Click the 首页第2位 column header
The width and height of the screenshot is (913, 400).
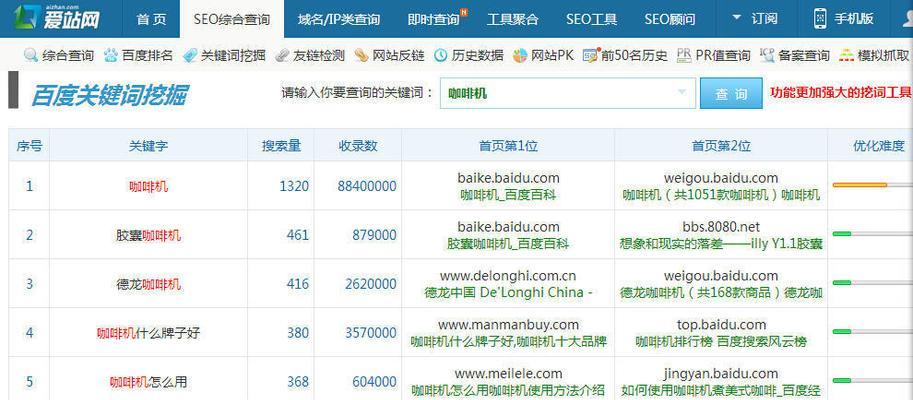pos(721,146)
